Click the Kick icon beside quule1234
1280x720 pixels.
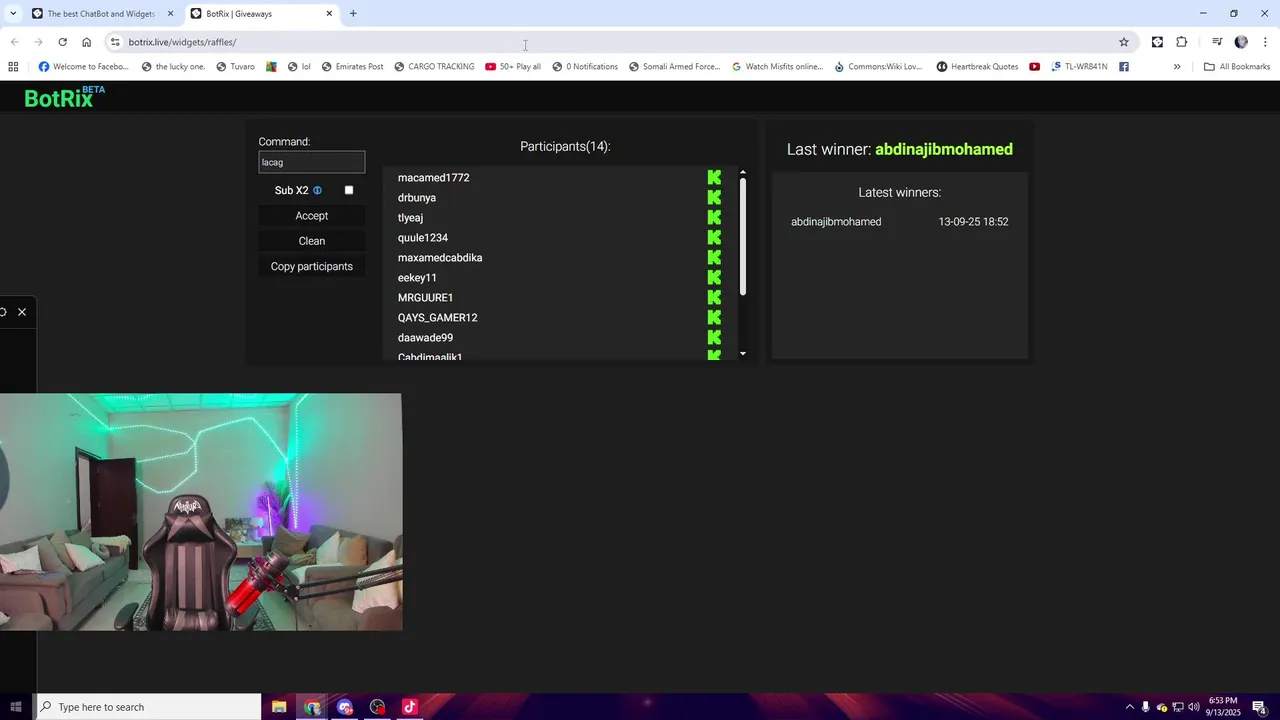click(714, 238)
